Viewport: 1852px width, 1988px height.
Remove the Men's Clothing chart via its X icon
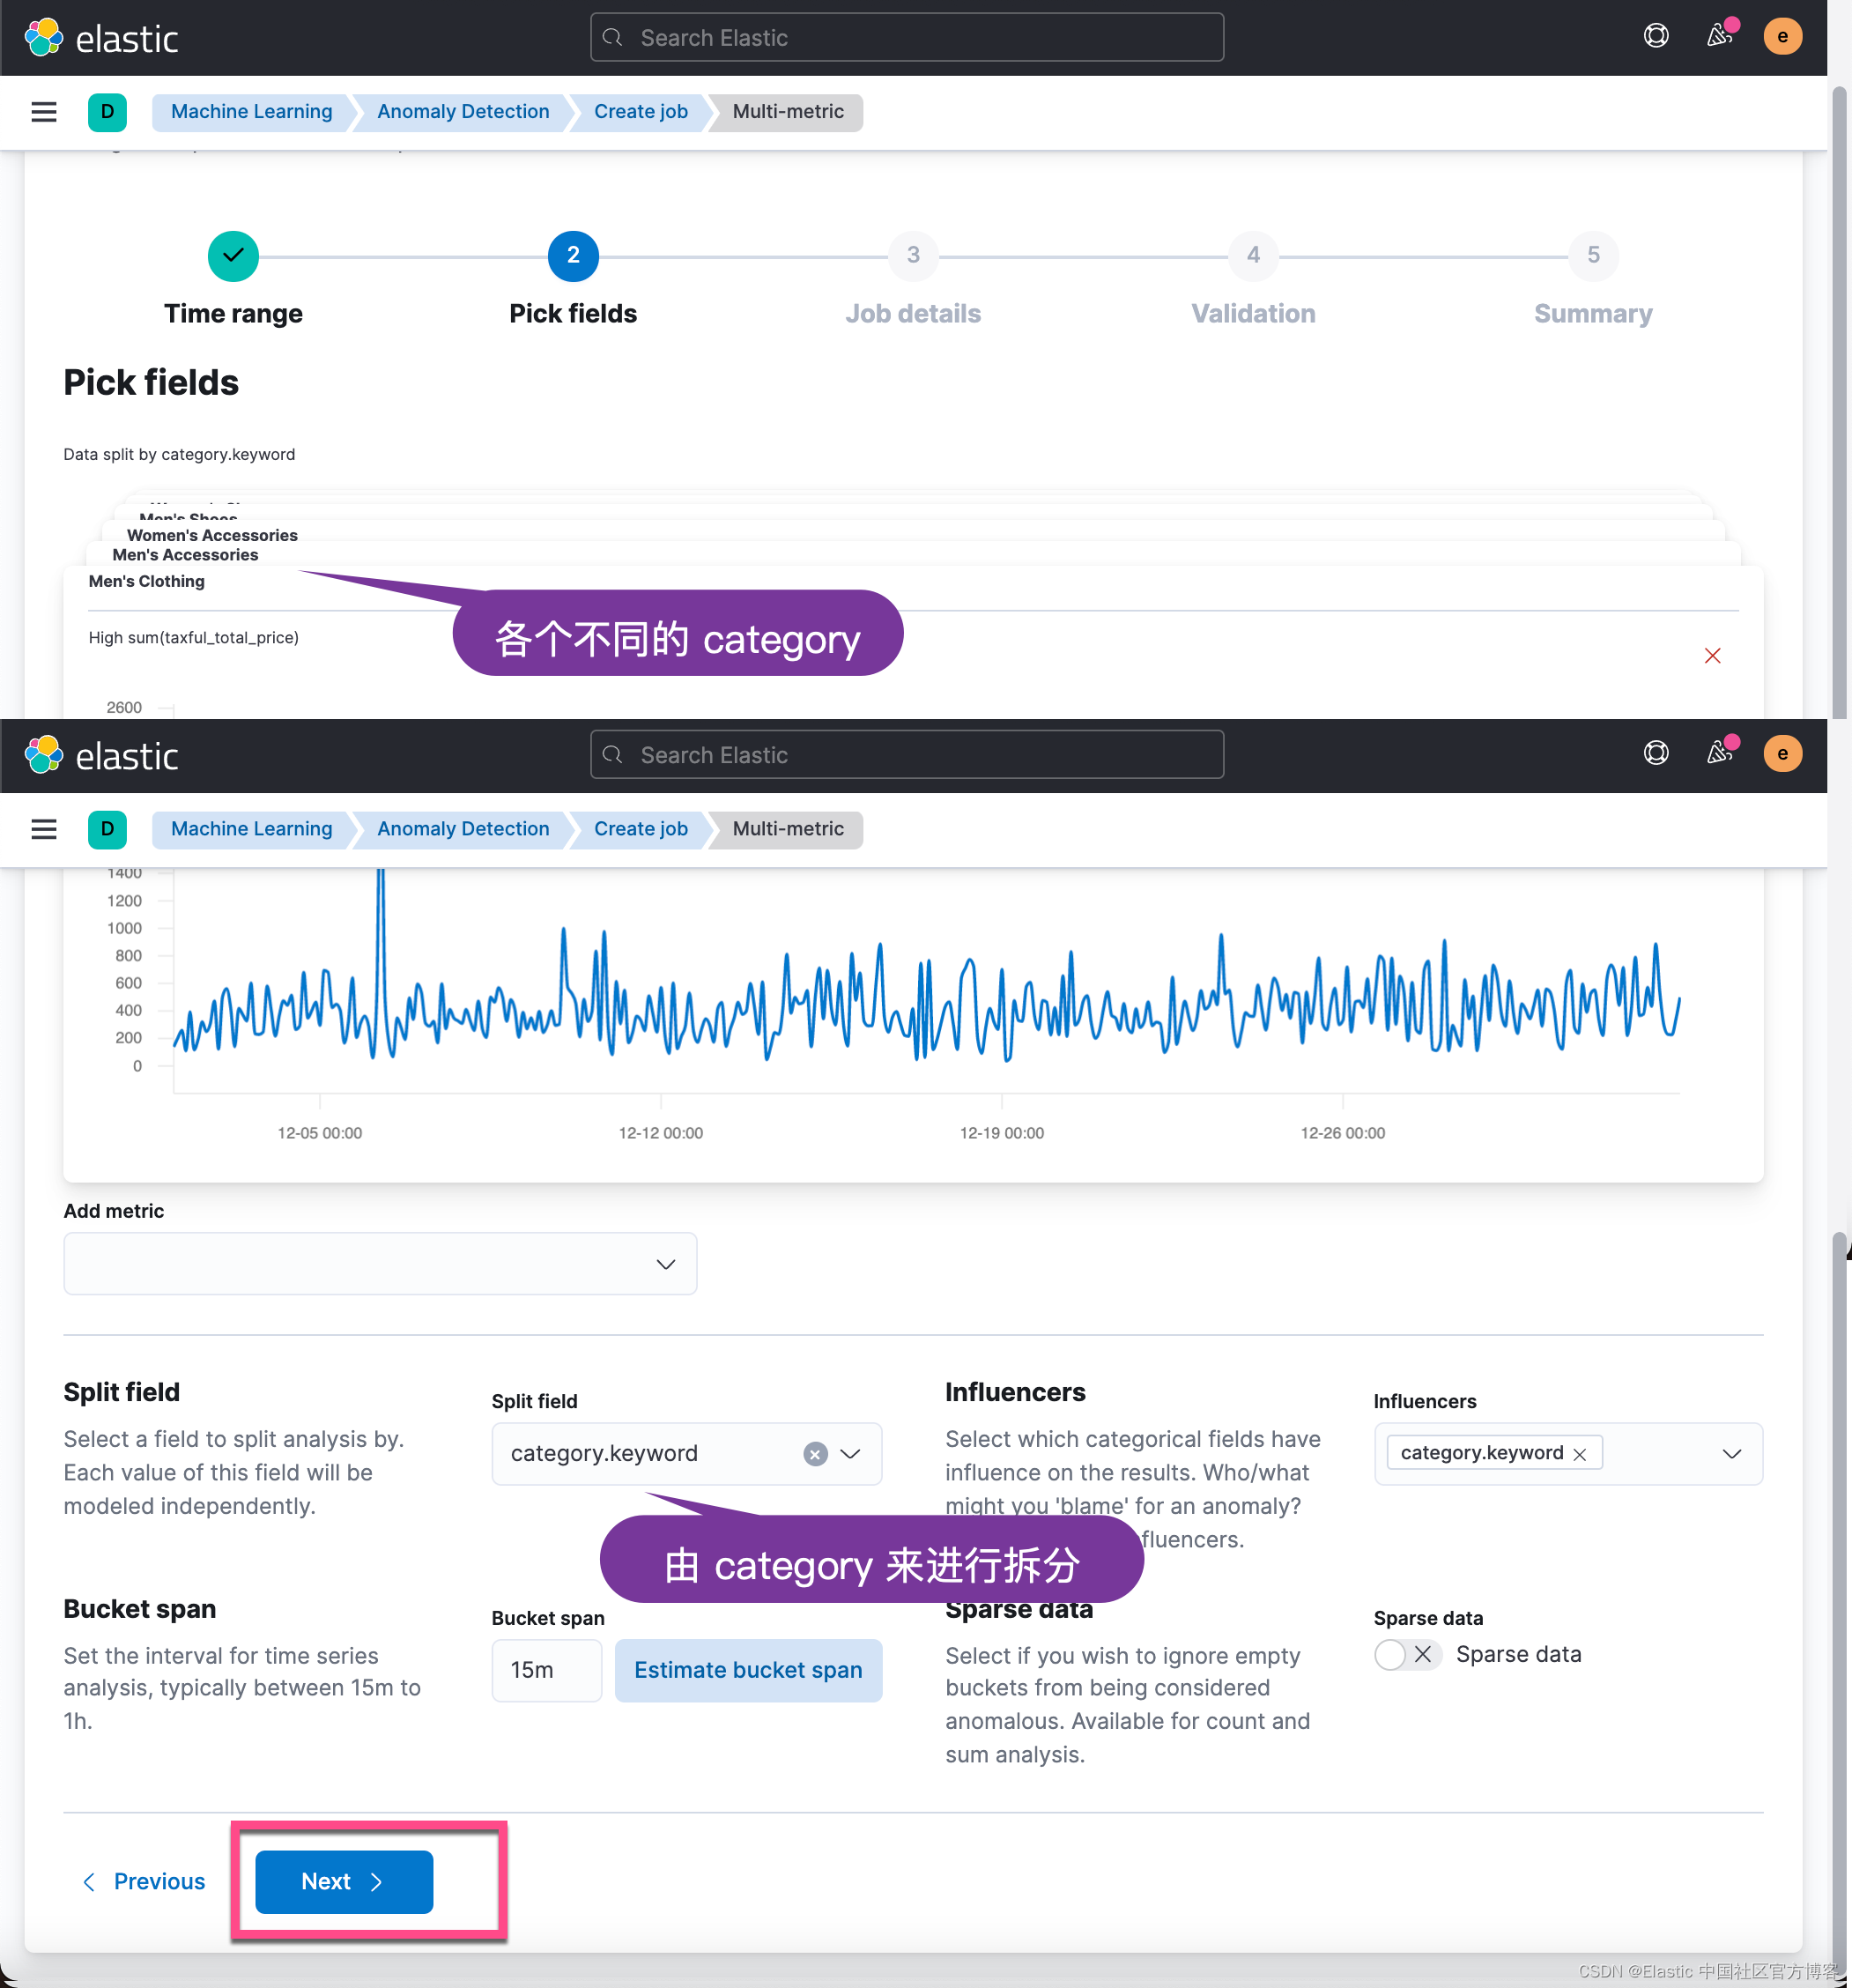click(x=1712, y=656)
